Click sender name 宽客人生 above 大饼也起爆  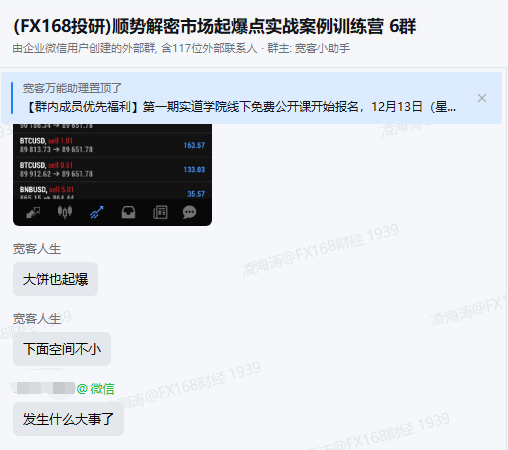37,249
